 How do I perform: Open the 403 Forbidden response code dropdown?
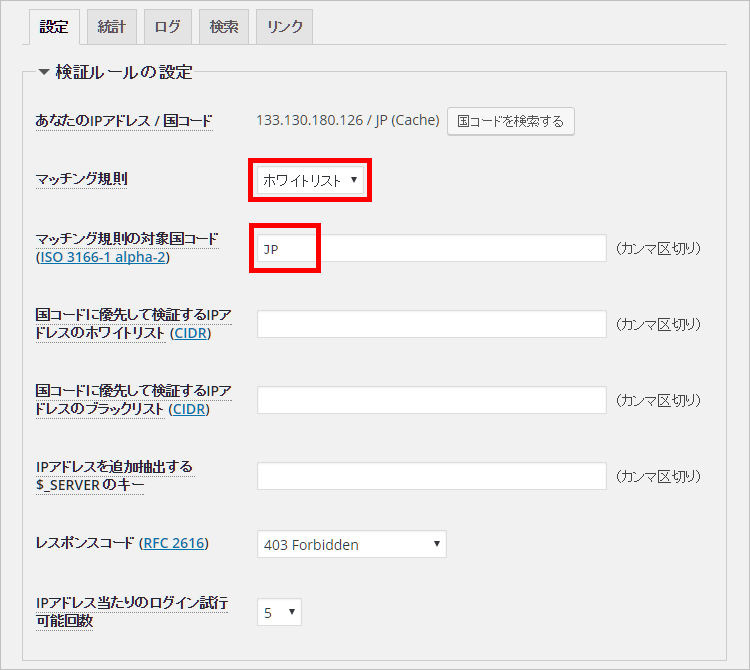(352, 544)
